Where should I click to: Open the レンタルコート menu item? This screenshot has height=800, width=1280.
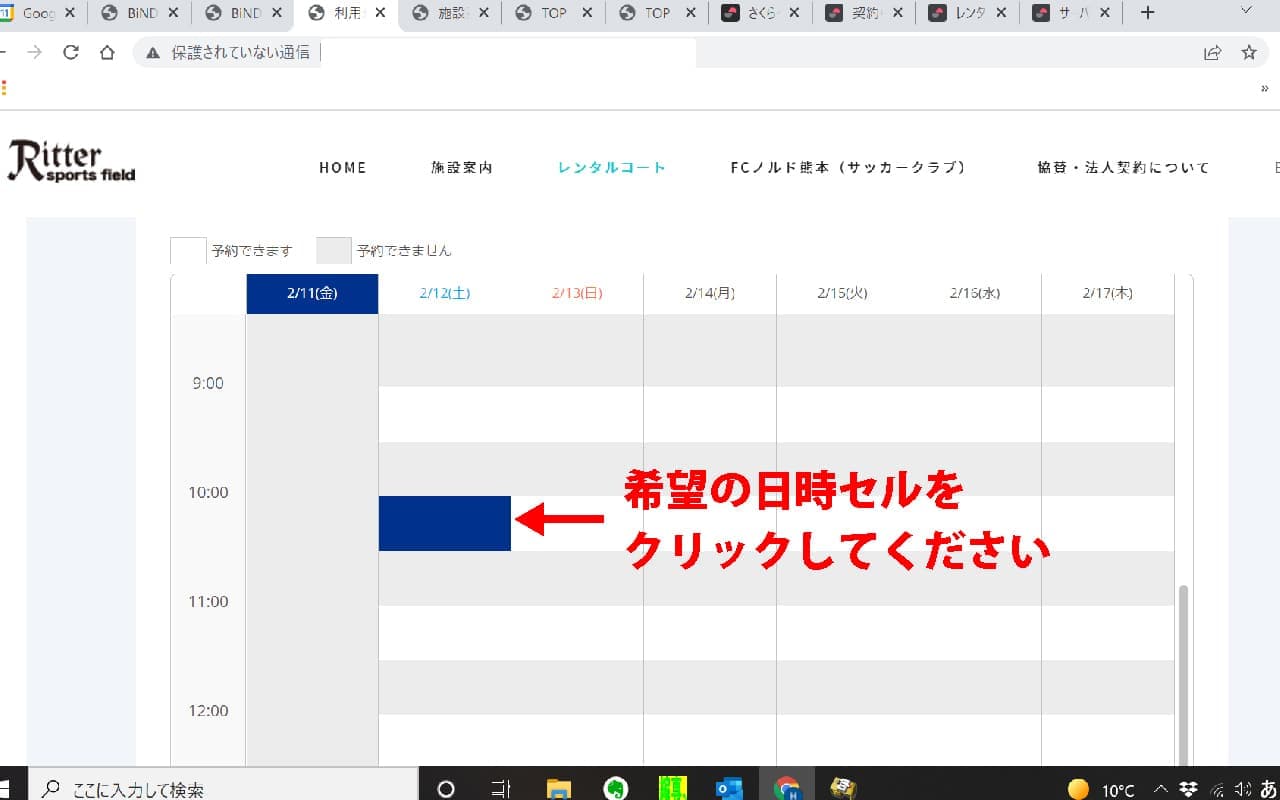(x=611, y=168)
